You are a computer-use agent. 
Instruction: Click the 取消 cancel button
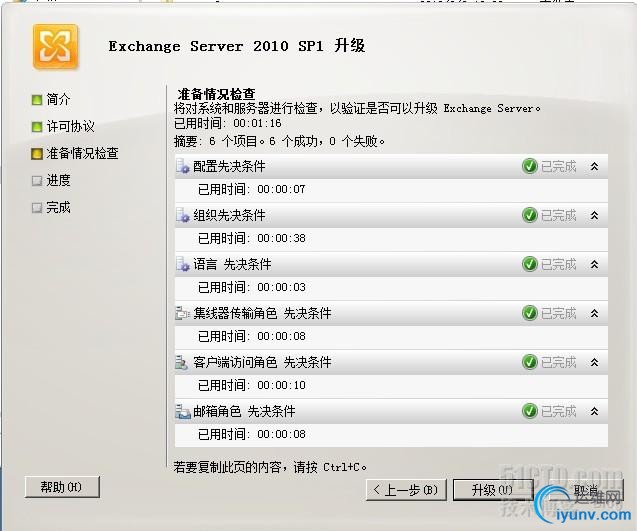click(586, 490)
